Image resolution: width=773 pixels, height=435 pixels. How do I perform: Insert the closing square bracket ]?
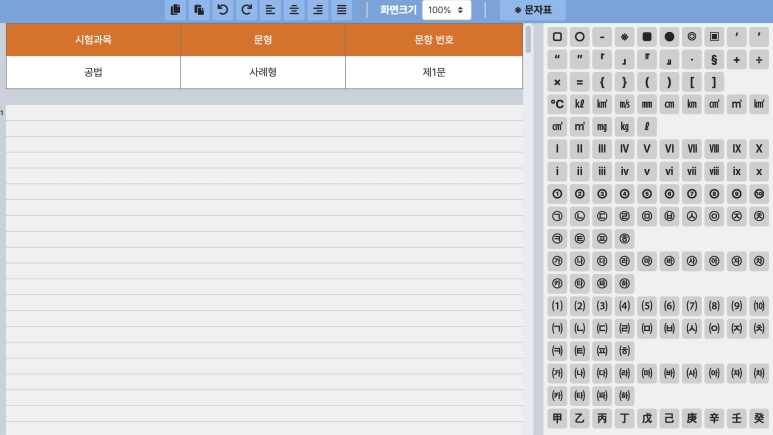pyautogui.click(x=714, y=82)
